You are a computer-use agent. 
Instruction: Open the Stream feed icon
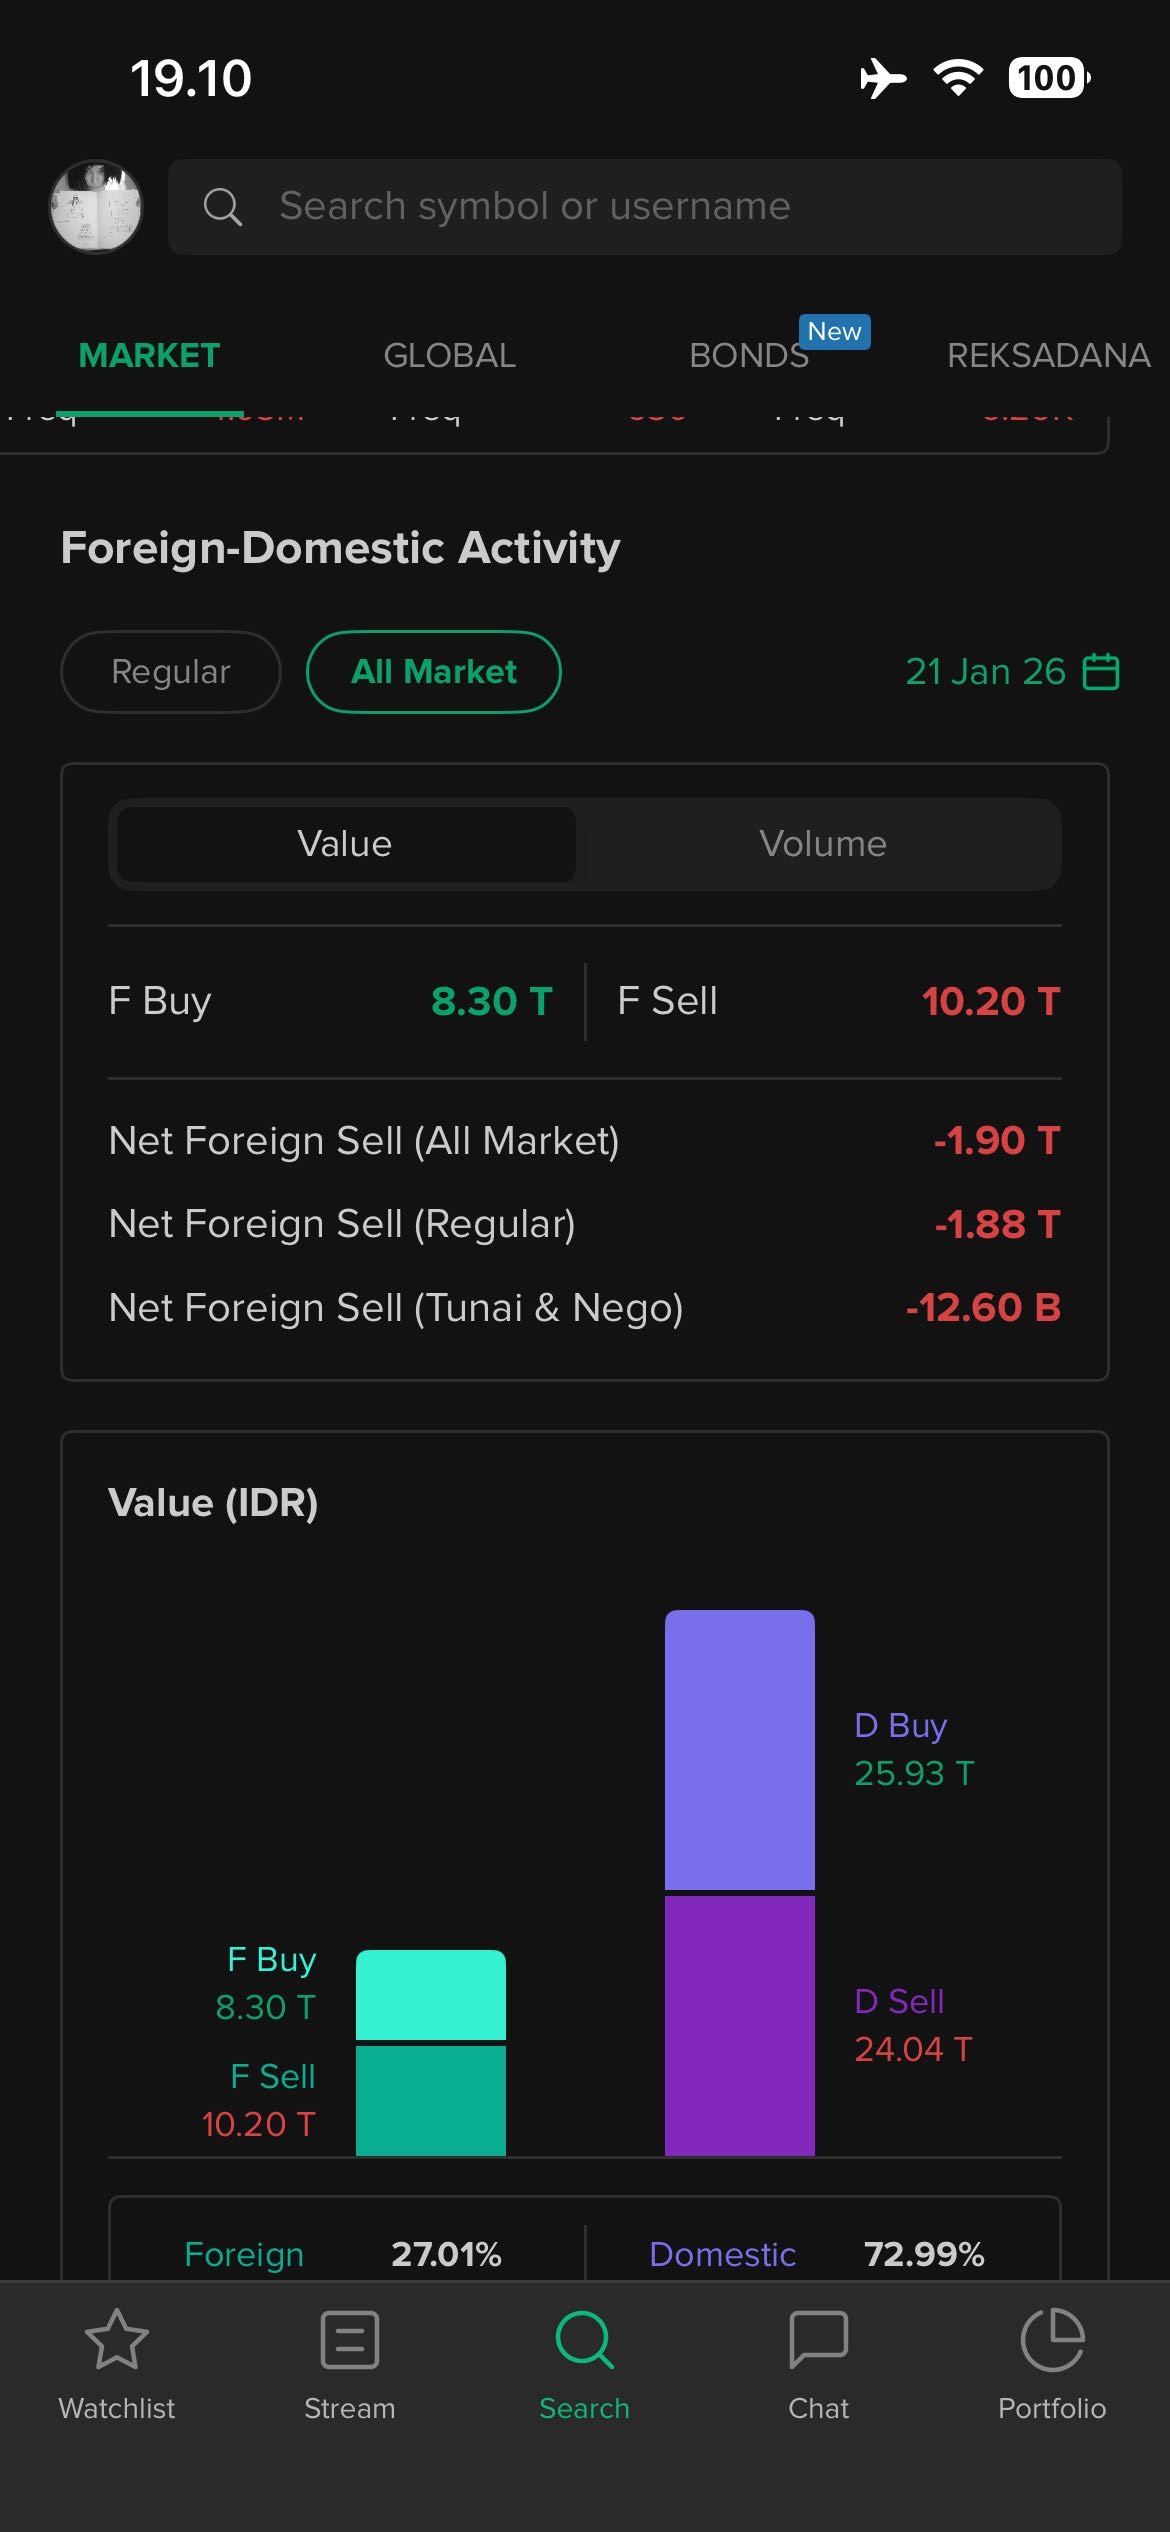(x=350, y=2340)
